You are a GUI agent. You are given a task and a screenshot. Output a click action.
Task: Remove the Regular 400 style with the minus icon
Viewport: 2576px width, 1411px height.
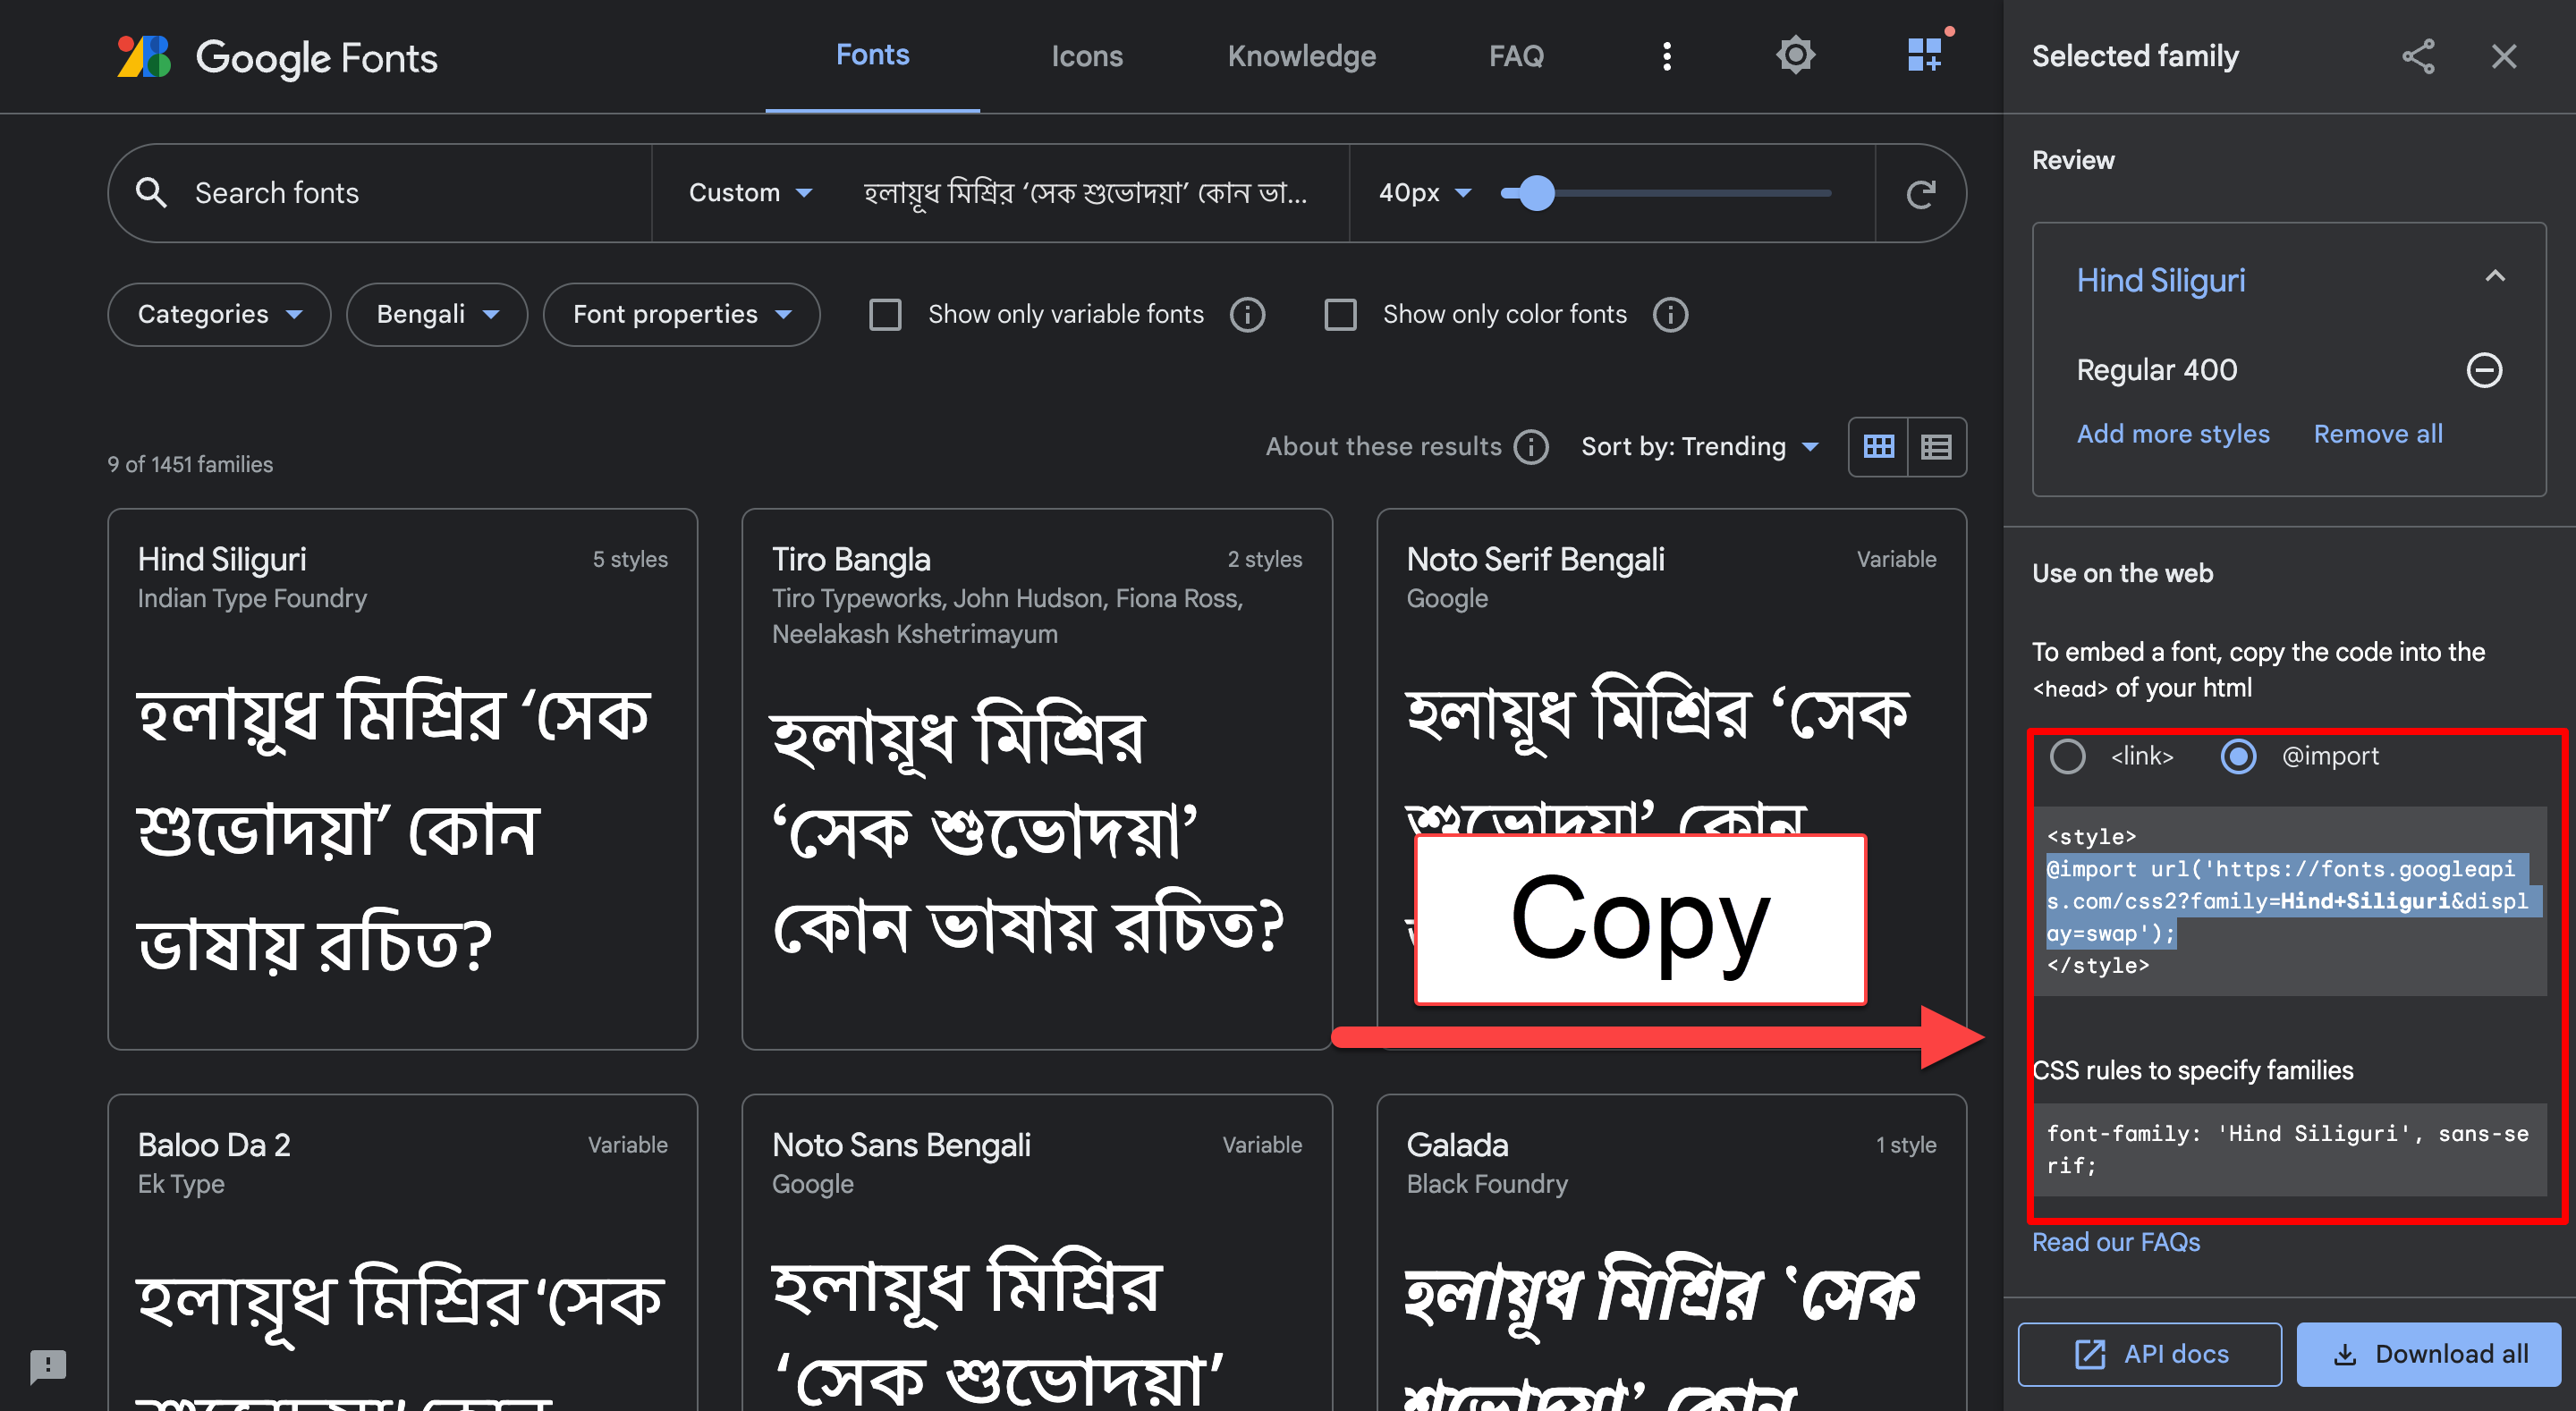tap(2484, 370)
